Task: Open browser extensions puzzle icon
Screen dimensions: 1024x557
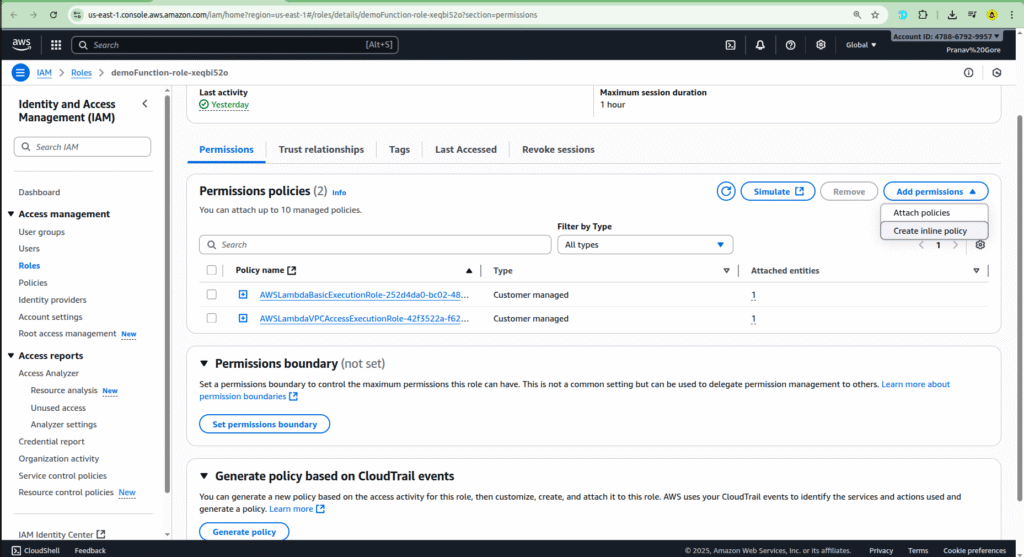Action: (x=923, y=14)
